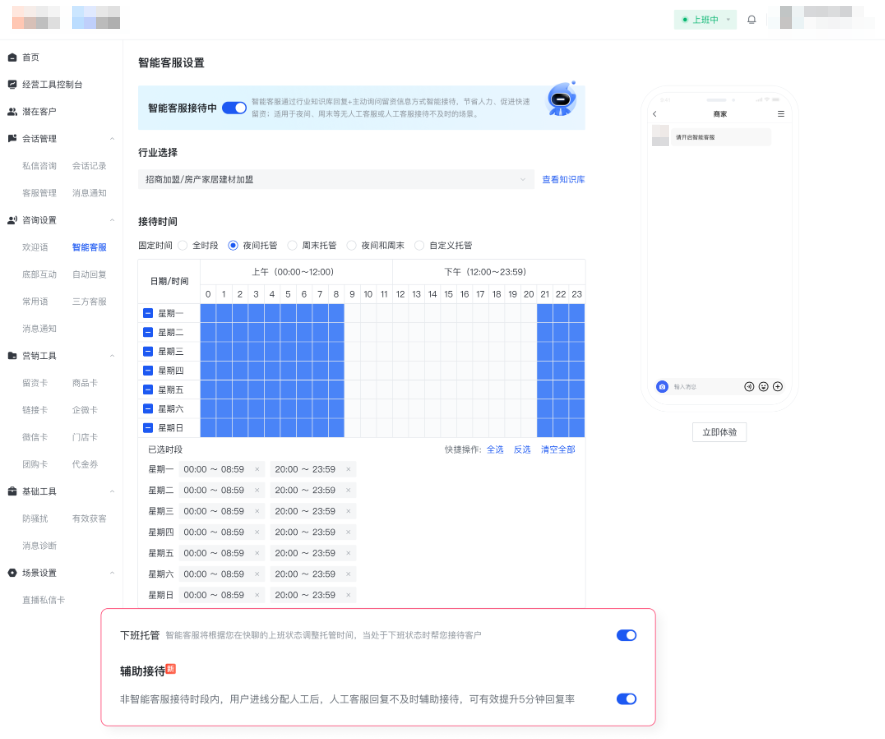Click the plus icon in chat input bar
Viewport: 885px width, 739px height.
coord(778,386)
